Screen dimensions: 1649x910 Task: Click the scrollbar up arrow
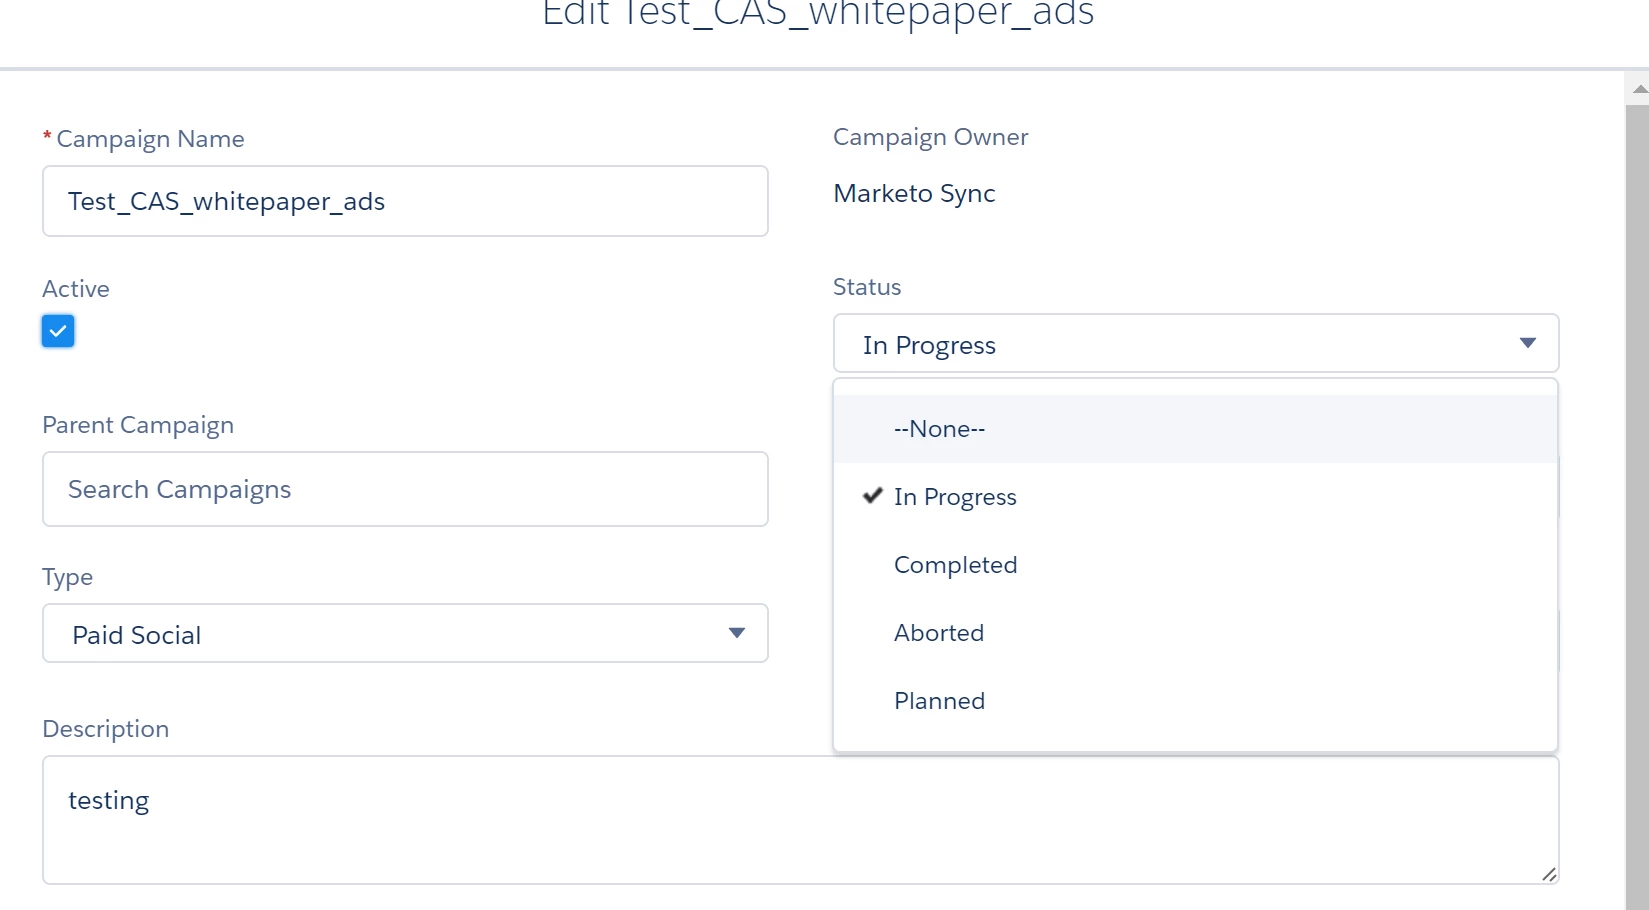(x=1639, y=89)
